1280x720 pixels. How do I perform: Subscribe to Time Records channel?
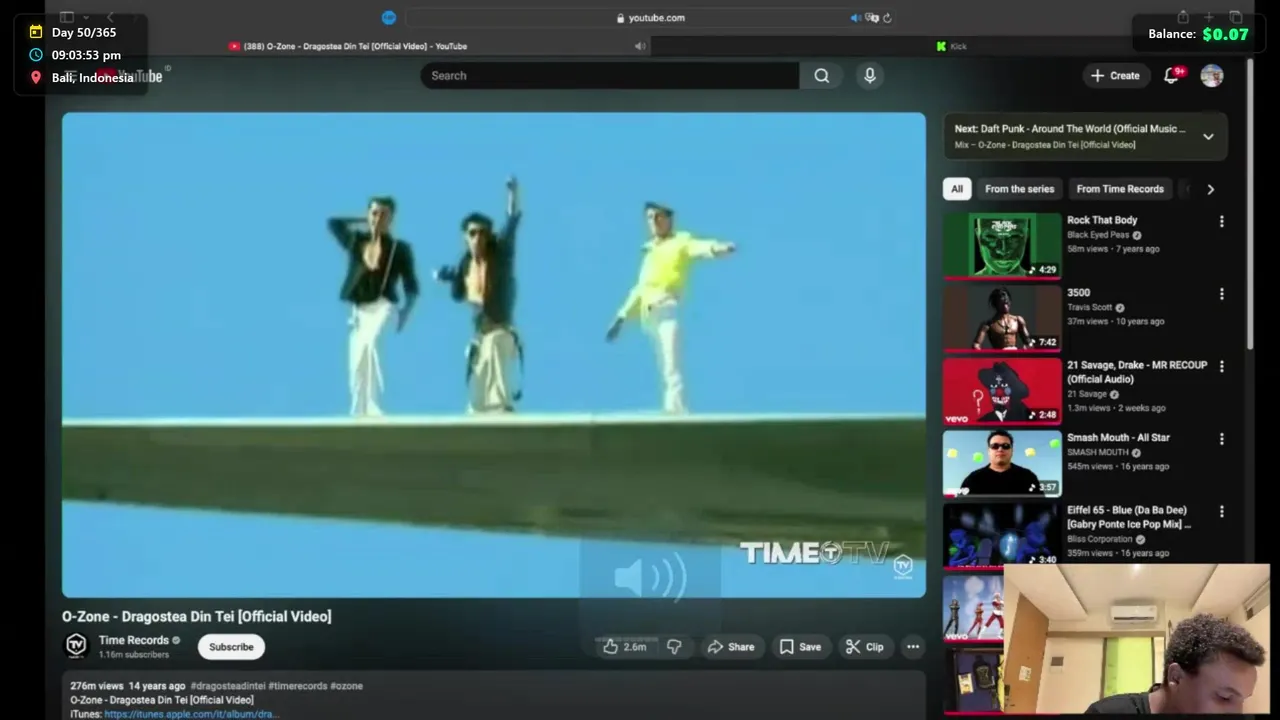point(231,647)
